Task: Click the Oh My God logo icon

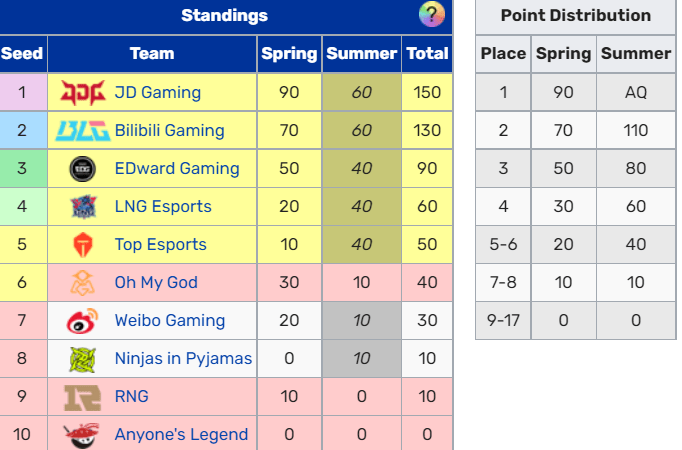Action: point(81,283)
